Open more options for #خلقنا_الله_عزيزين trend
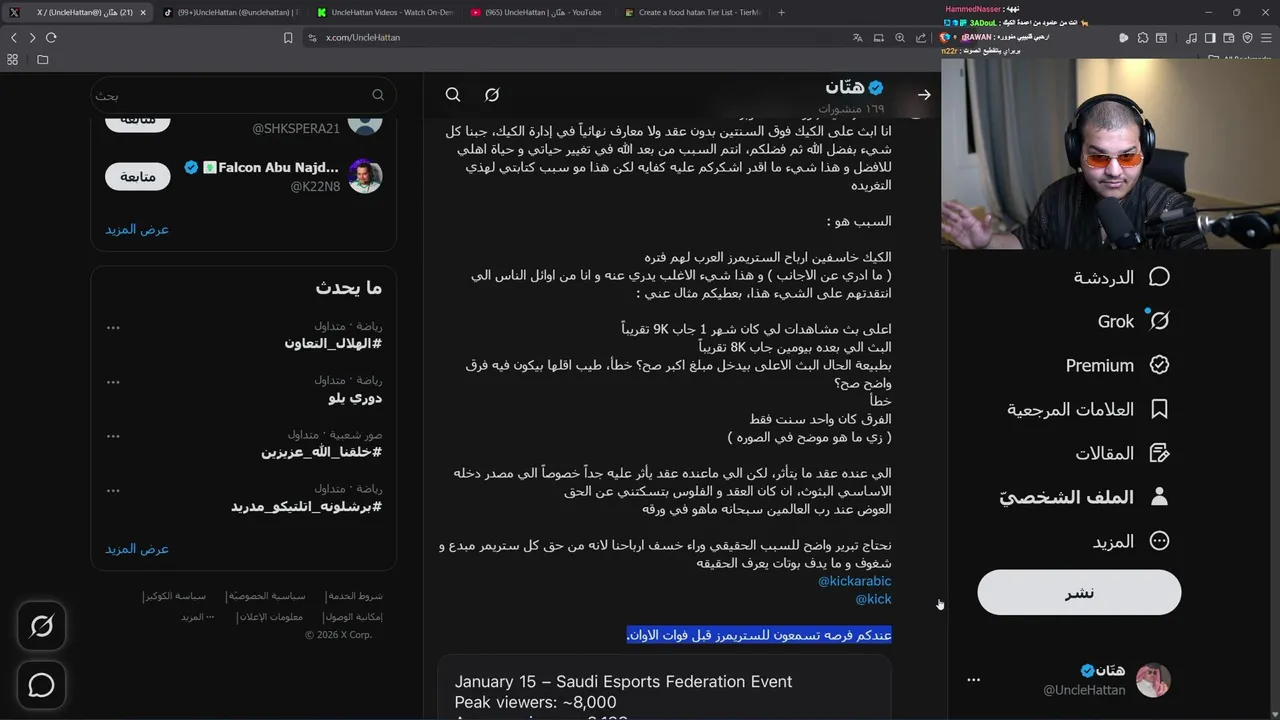The image size is (1280, 720). pyautogui.click(x=113, y=436)
